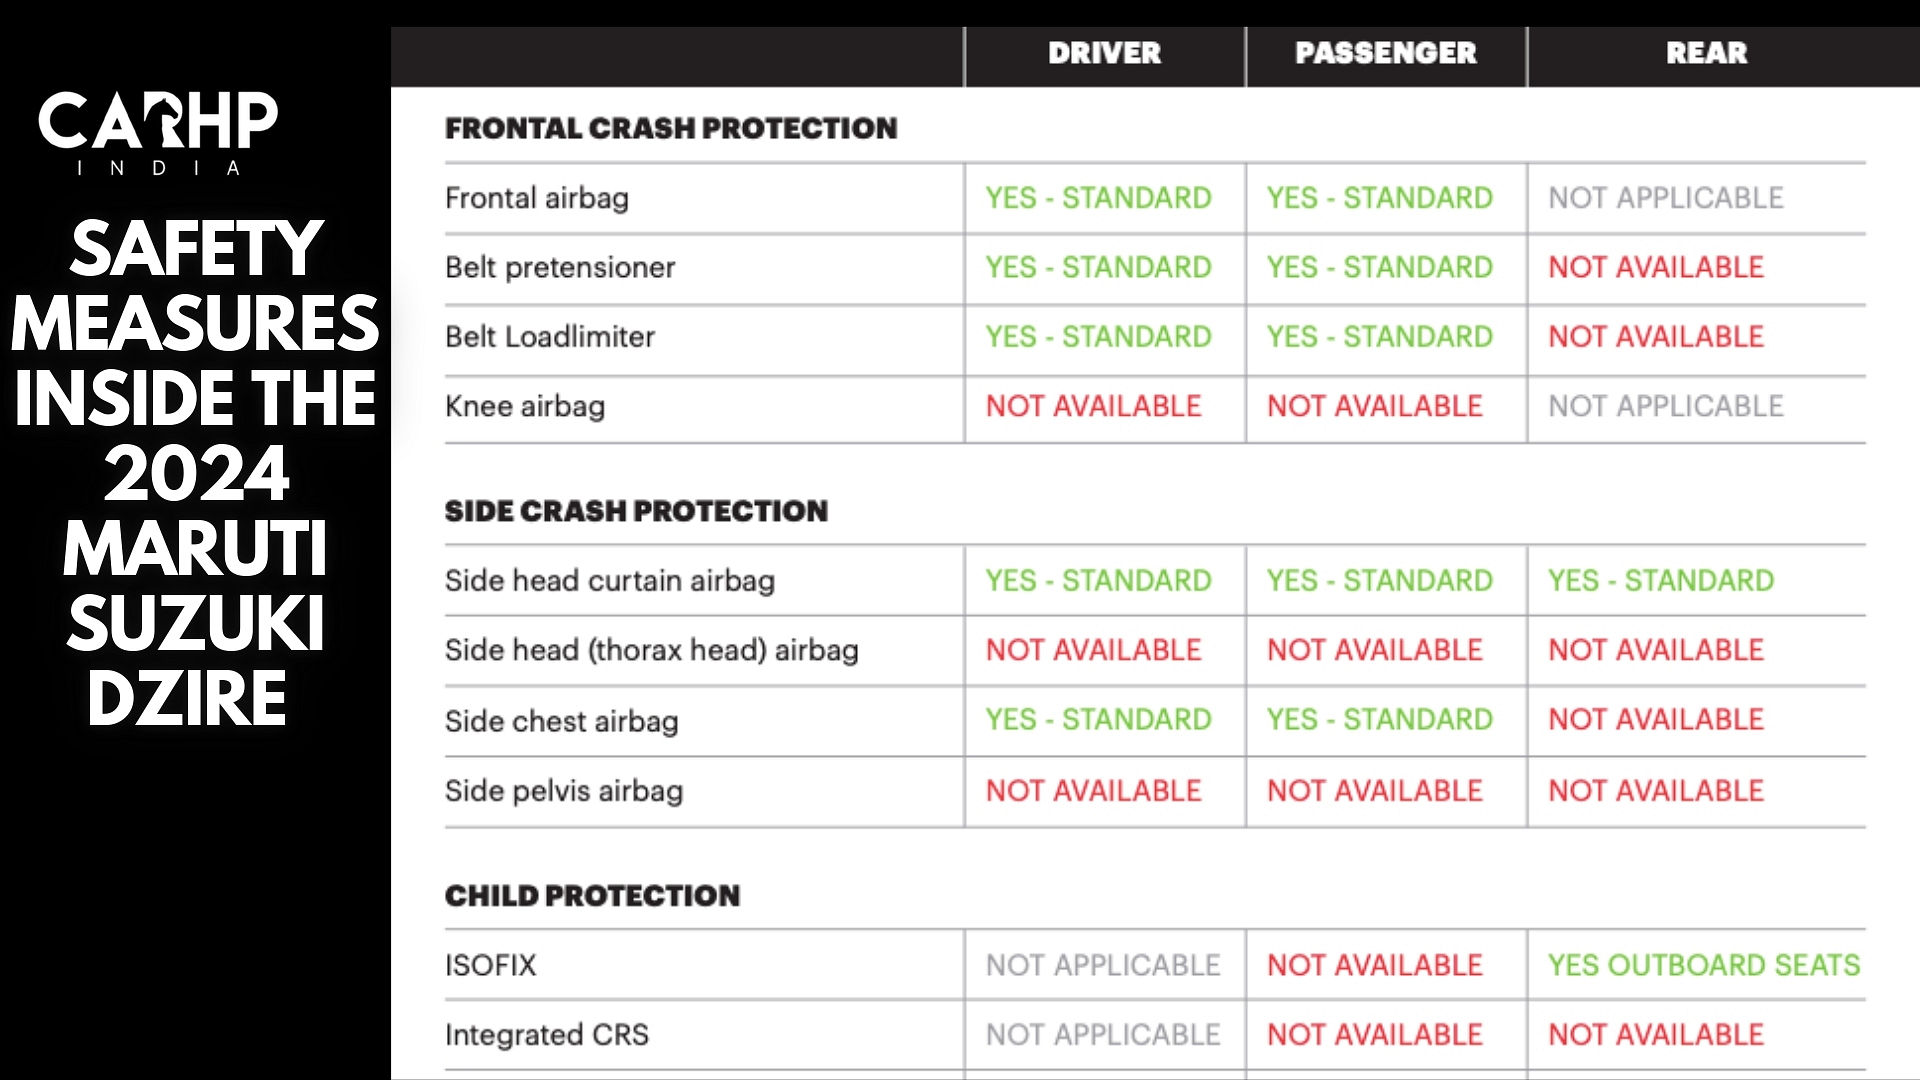Select the DRIVER column header
The width and height of the screenshot is (1920, 1080).
click(1104, 53)
